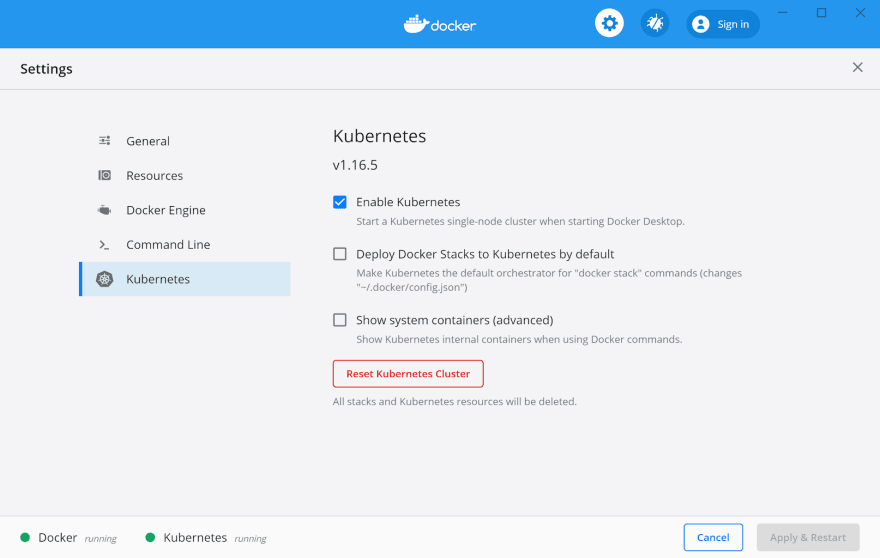Open settings via the gear icon
The image size is (880, 558).
609,24
